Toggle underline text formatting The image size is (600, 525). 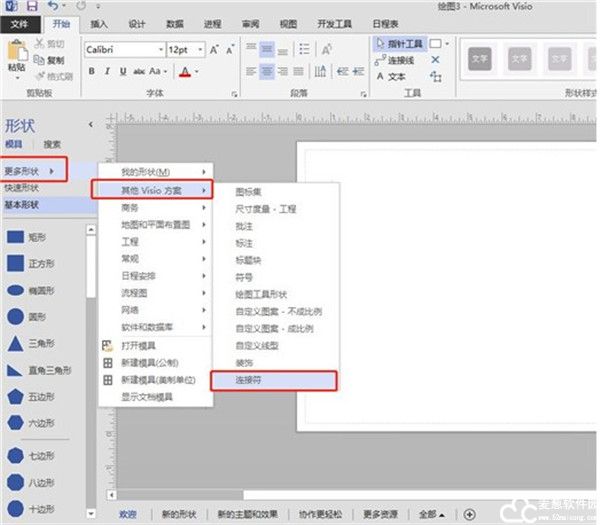[x=122, y=72]
